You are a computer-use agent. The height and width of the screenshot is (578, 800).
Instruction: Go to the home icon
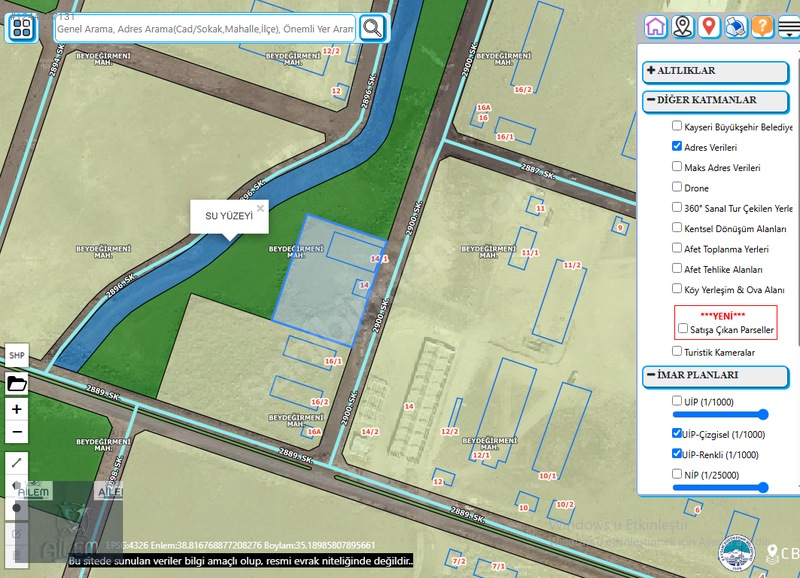[655, 27]
